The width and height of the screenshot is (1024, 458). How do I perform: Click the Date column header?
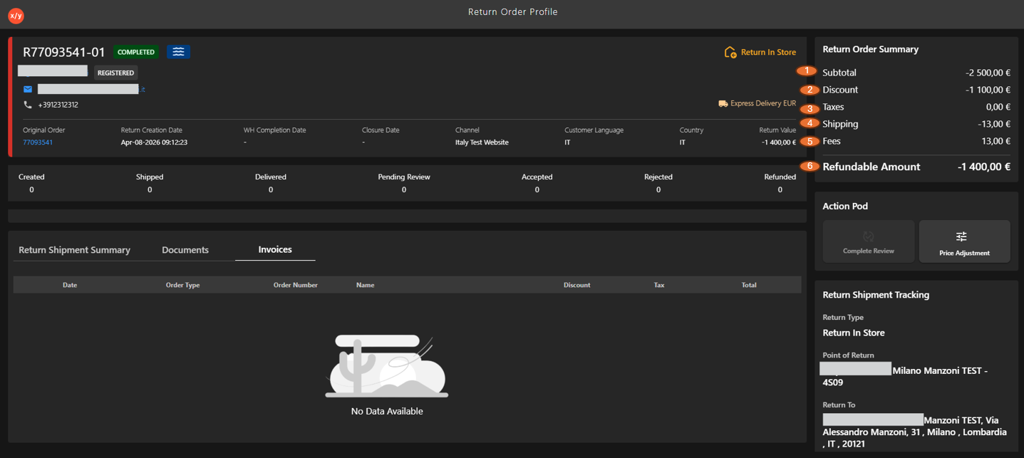click(x=70, y=285)
